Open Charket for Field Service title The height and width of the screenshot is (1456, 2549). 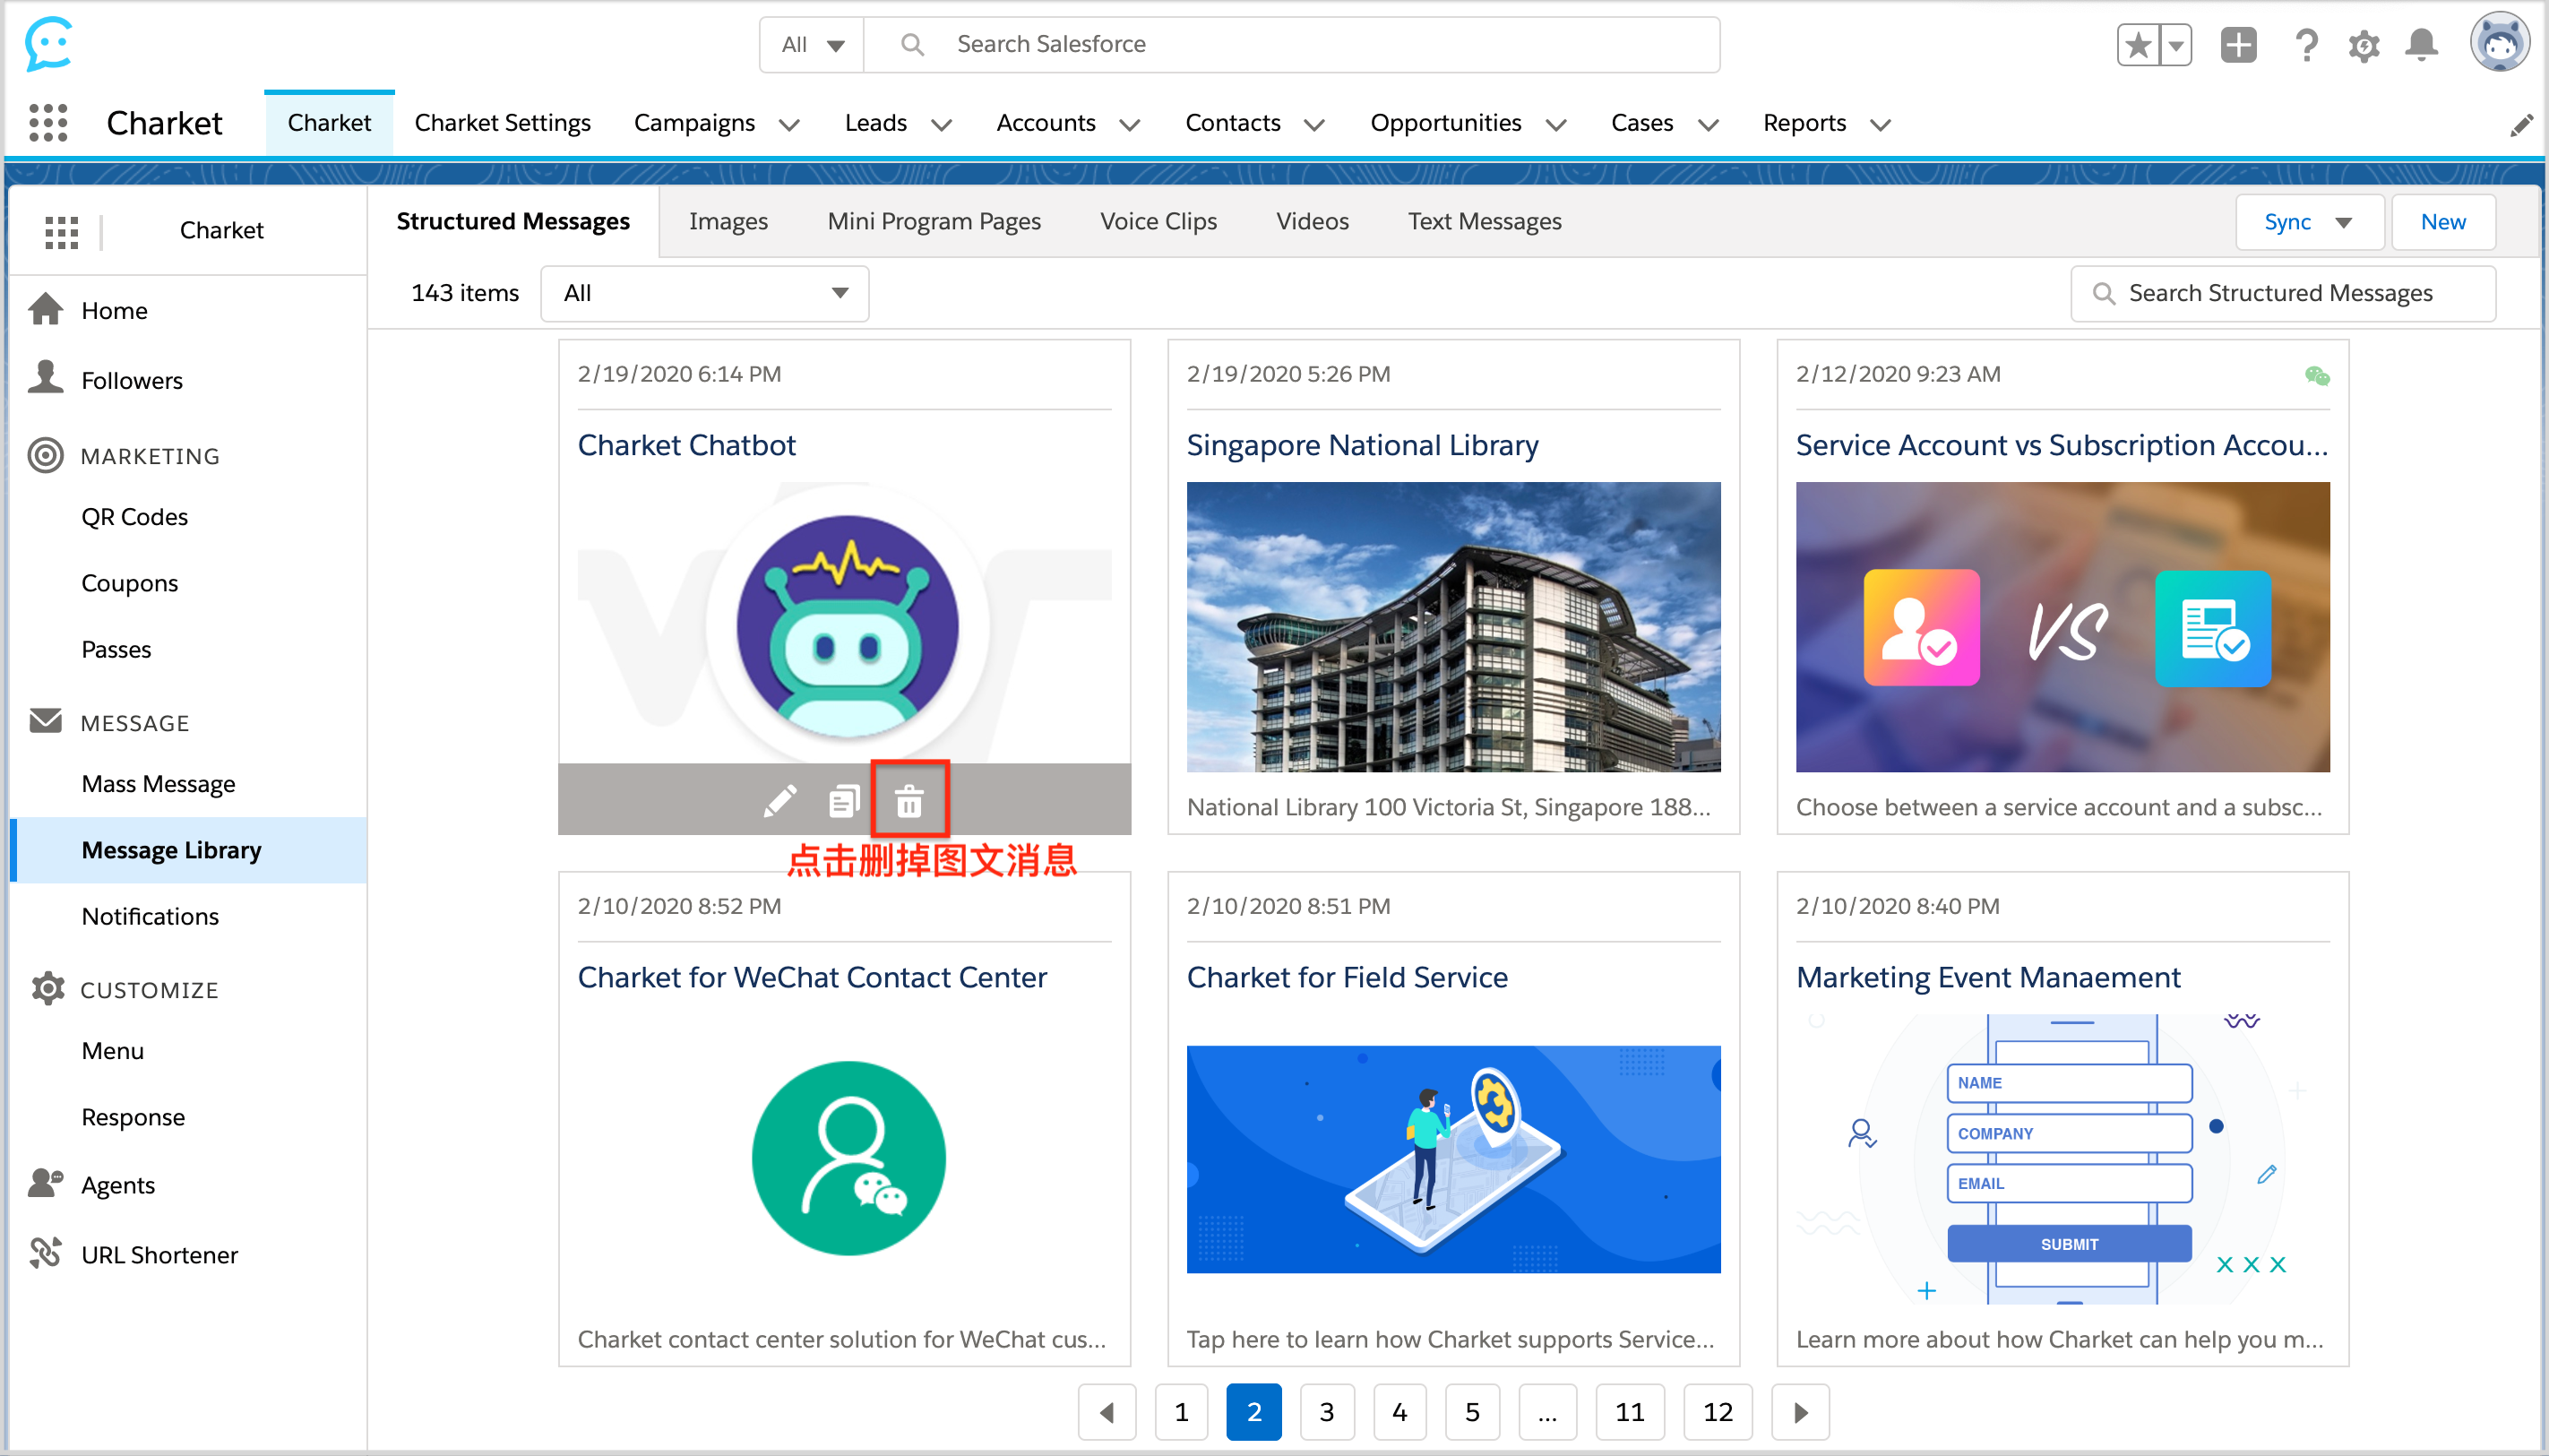point(1347,977)
